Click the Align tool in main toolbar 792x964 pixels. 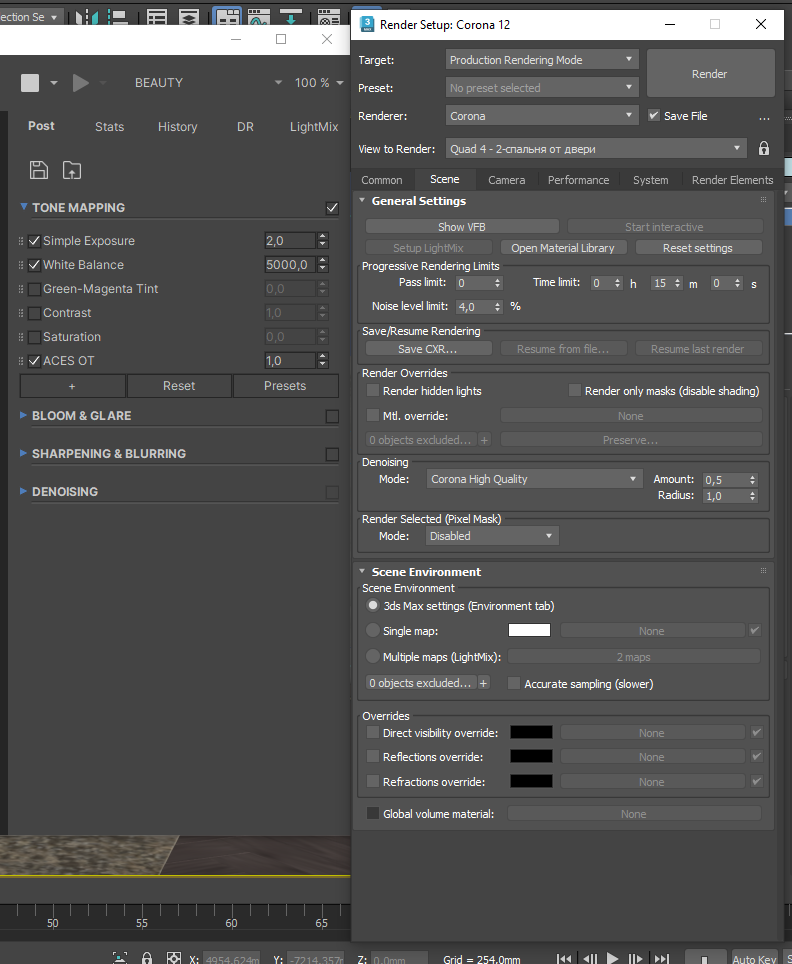click(117, 17)
